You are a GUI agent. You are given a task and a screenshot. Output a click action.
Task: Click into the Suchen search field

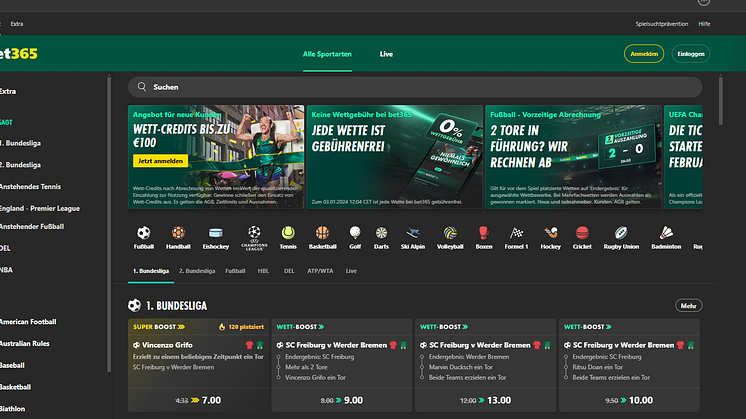tap(415, 87)
